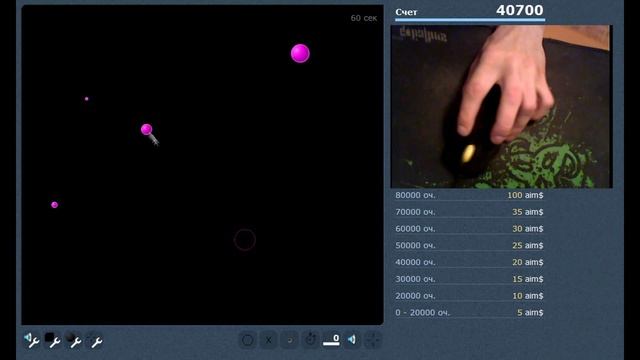
Task: Click the 70000 оч. reward row
Action: pyautogui.click(x=469, y=212)
